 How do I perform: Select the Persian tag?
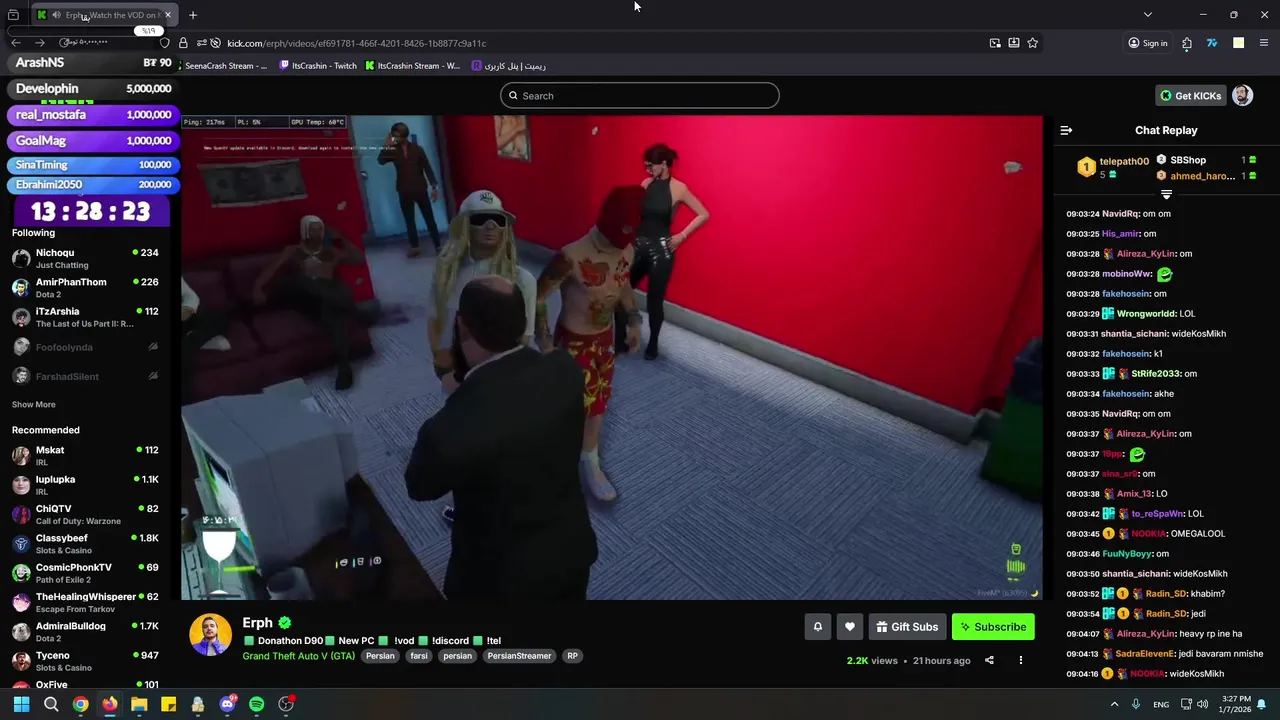point(380,656)
